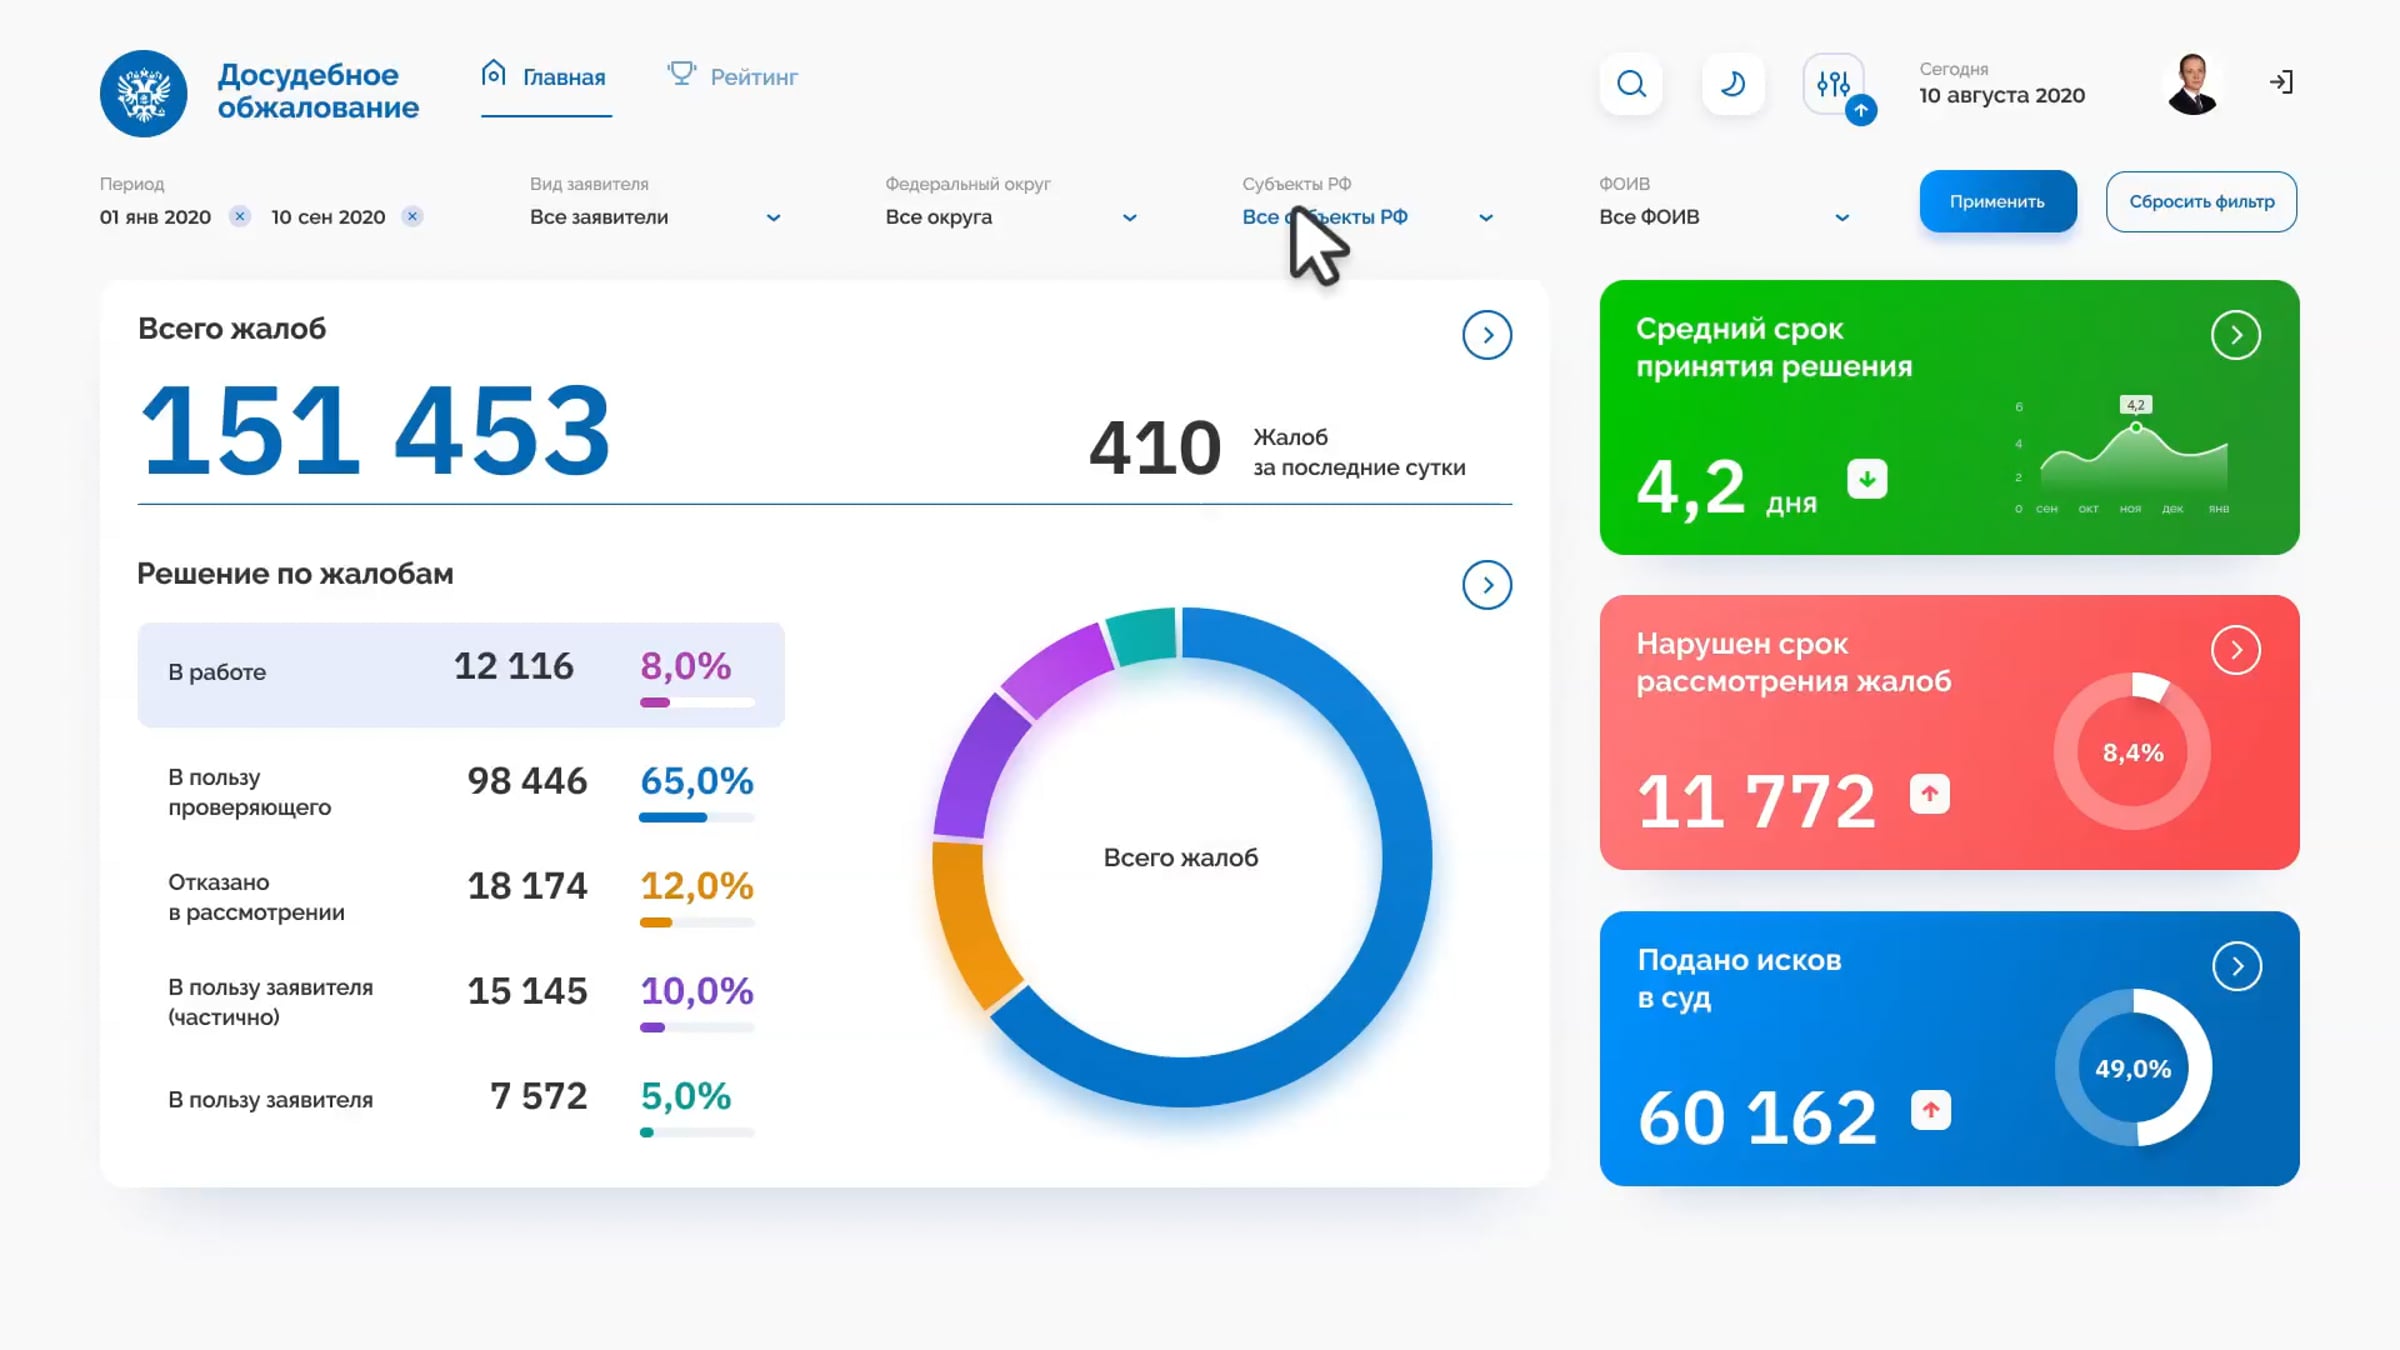Open details arrow for Всего жалоб
Screen dimensions: 2400x1350
(x=1487, y=335)
